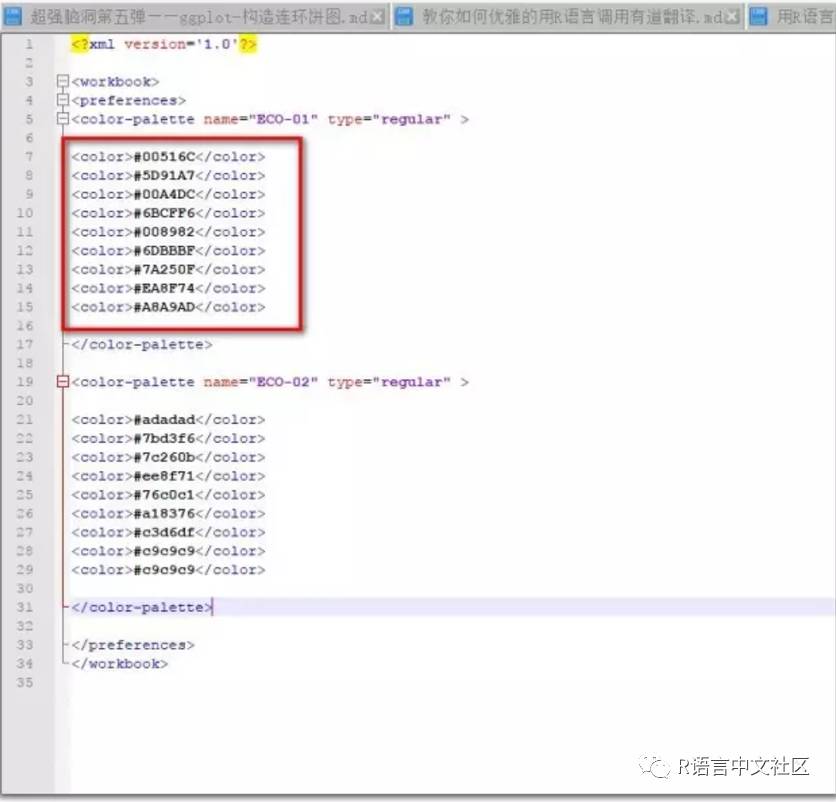Close the 有道翻译.md tab

click(x=733, y=18)
